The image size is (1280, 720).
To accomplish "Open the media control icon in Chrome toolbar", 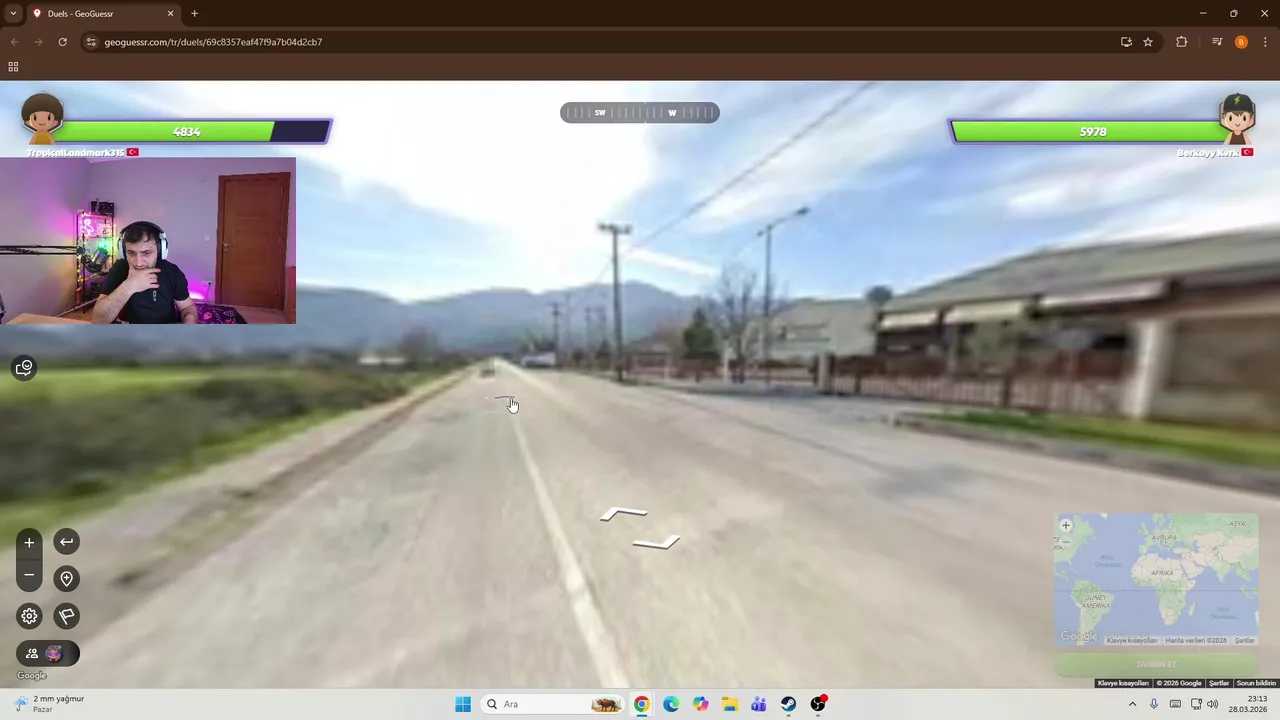I will 1217,42.
